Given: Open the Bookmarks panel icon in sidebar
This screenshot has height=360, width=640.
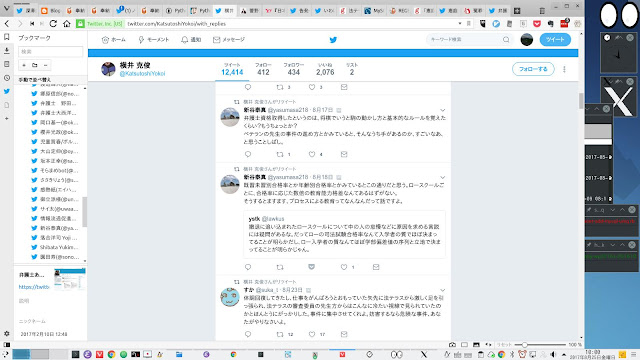Looking at the screenshot, I should pyautogui.click(x=7, y=37).
